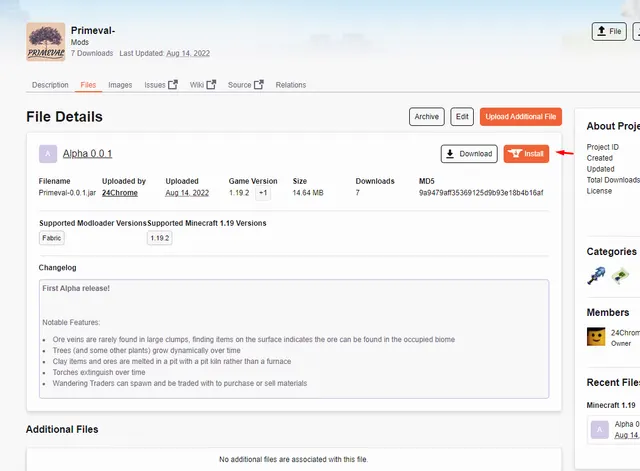The image size is (640, 471).
Task: Select the MD5 hash value text
Action: click(481, 193)
